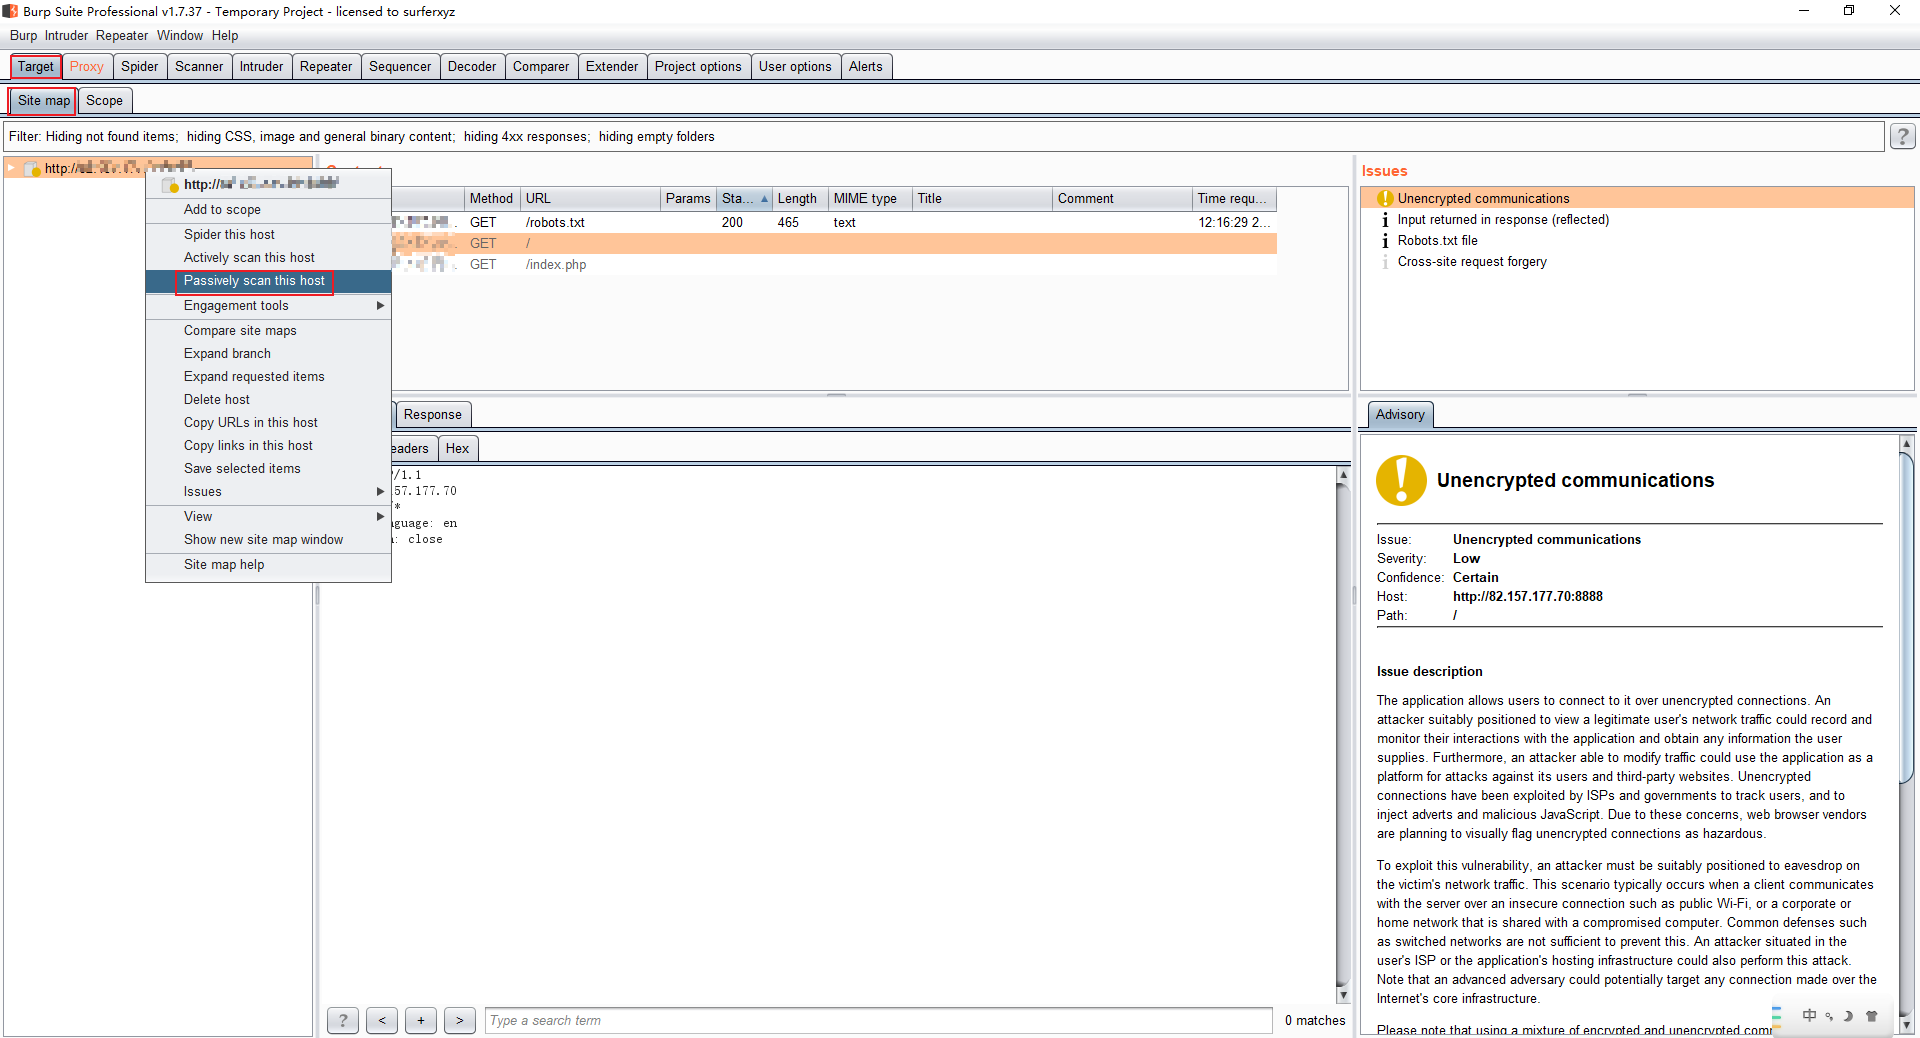Switch to the Decoder tab
Viewport: 1920px width, 1038px height.
(472, 66)
